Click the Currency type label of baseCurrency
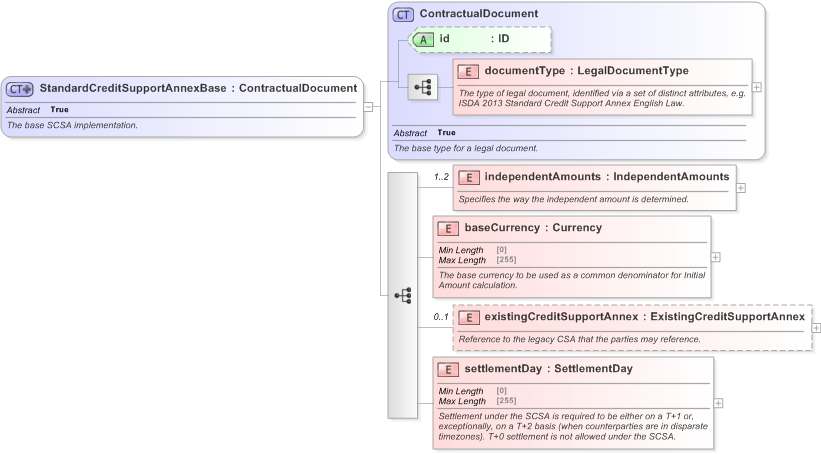The width and height of the screenshot is (821, 454). [x=577, y=228]
